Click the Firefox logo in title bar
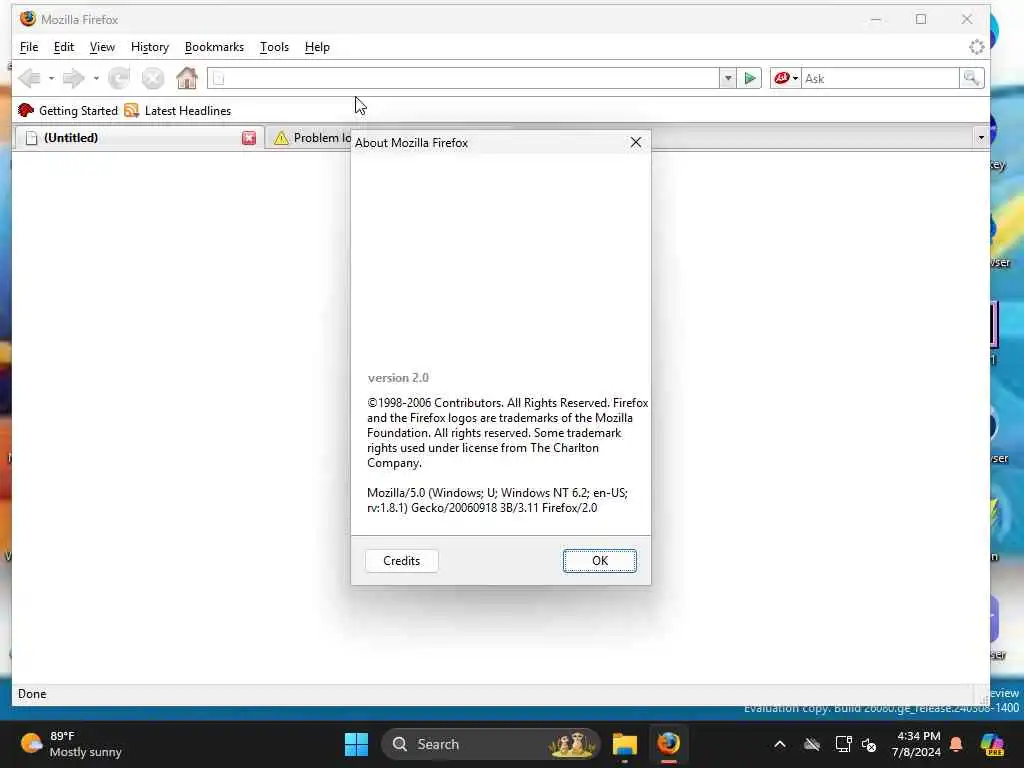 (x=27, y=19)
